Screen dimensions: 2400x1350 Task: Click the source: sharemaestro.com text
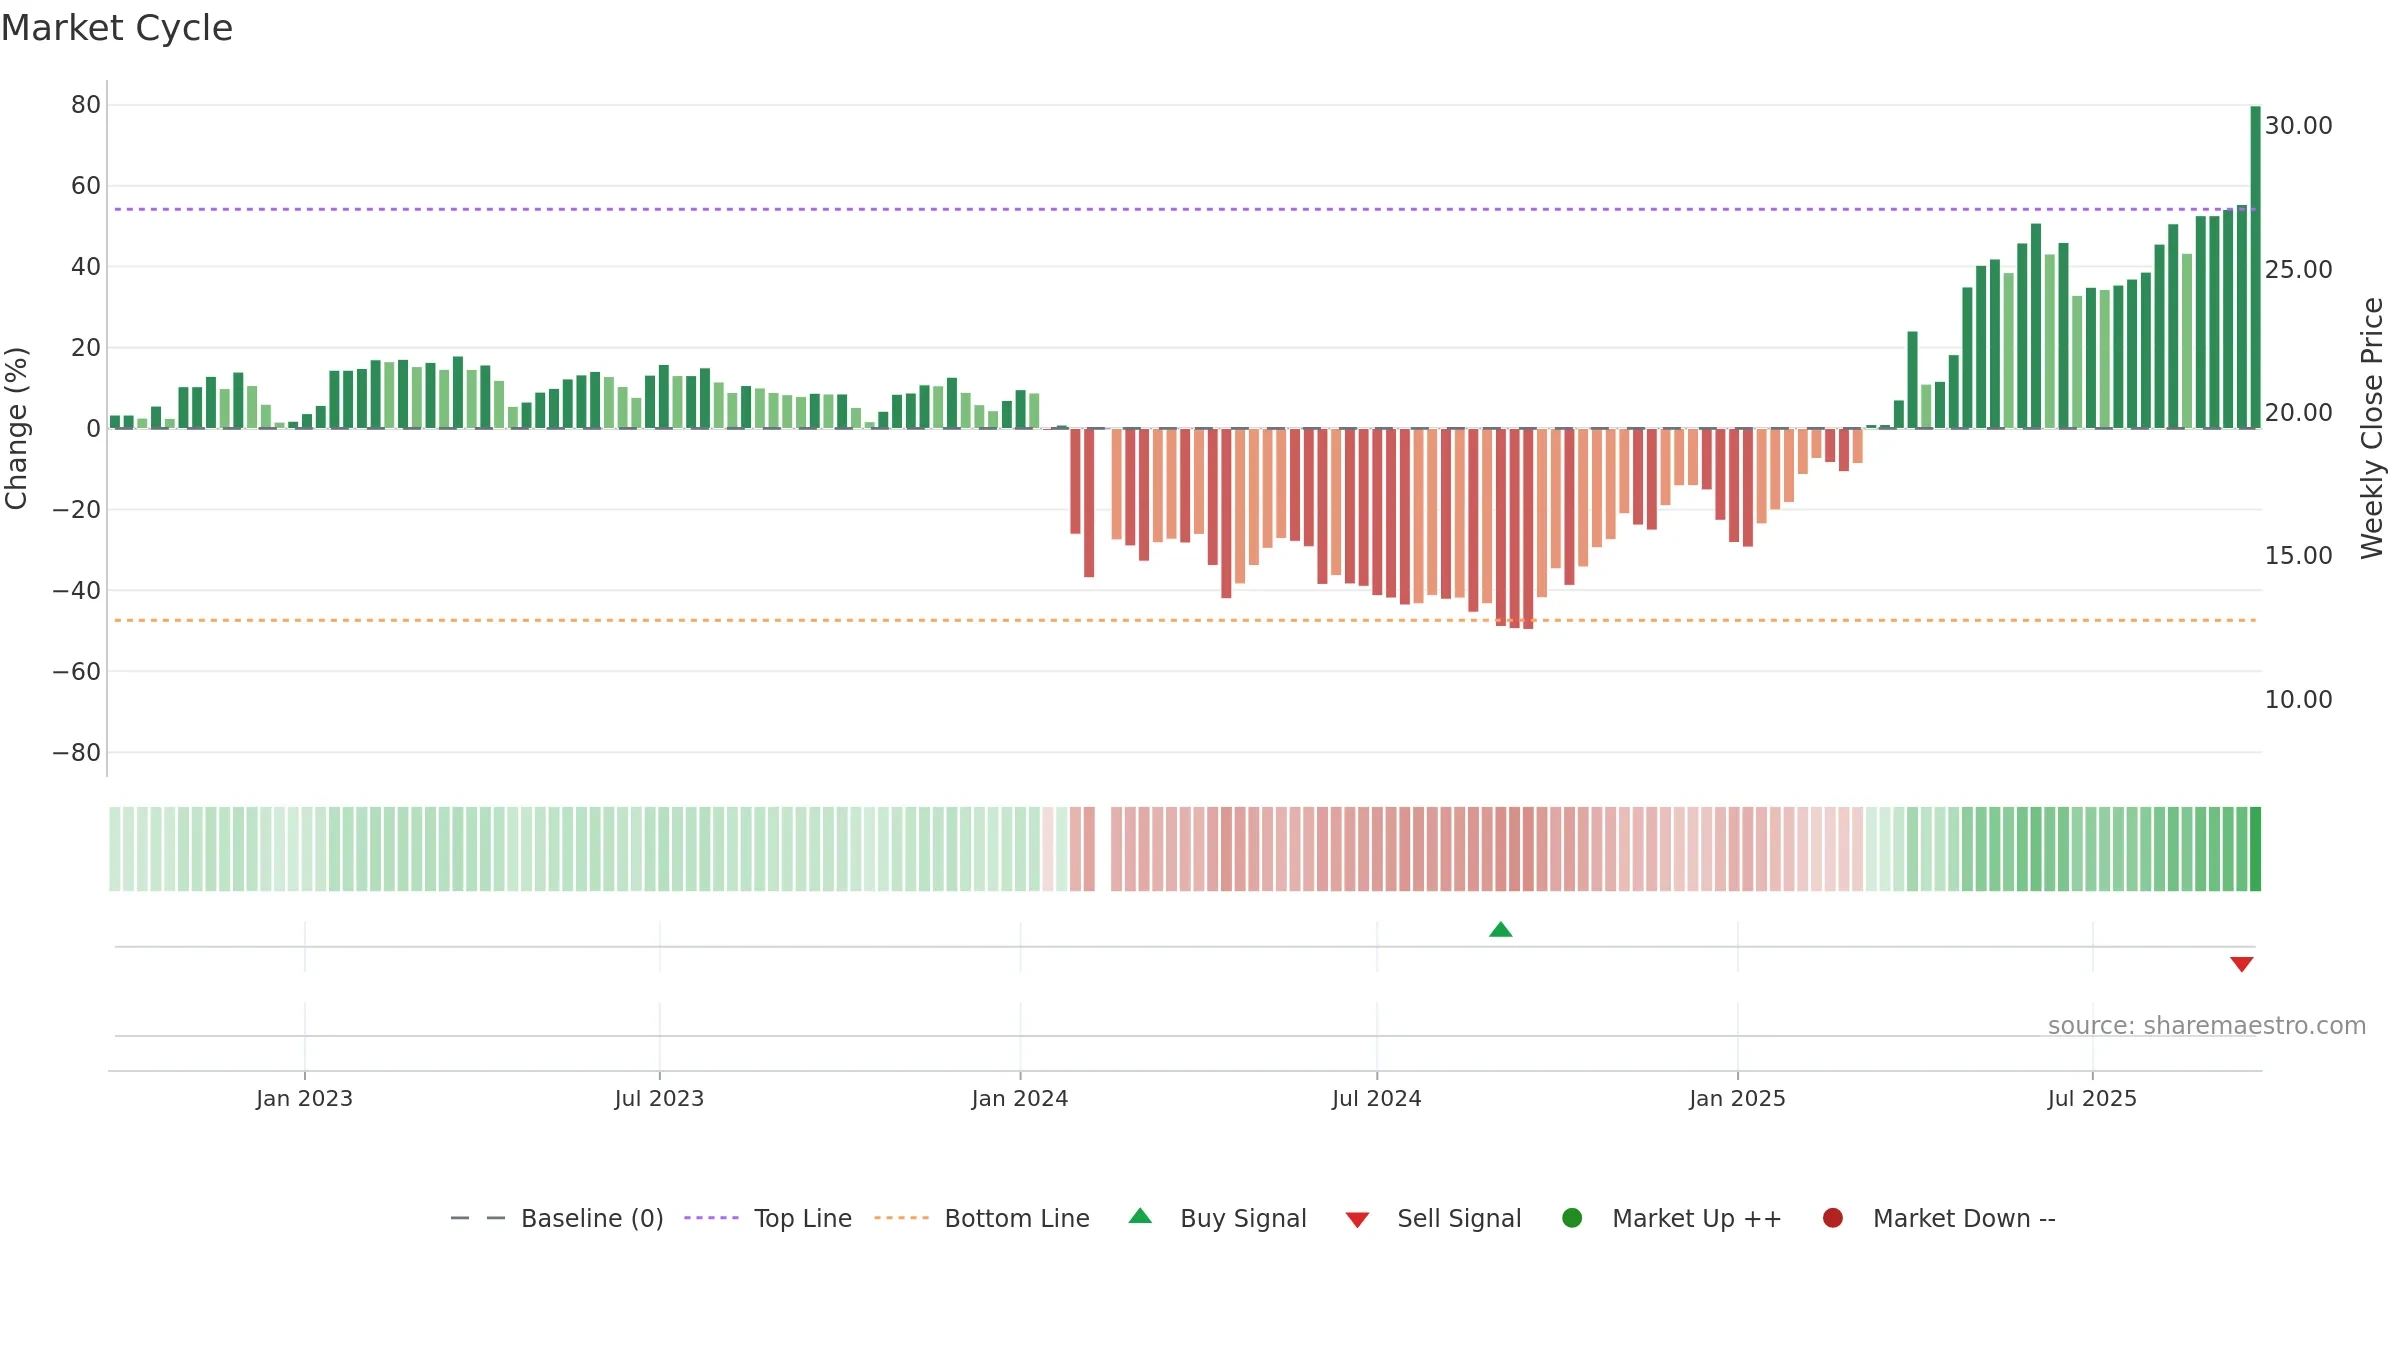2207,1026
